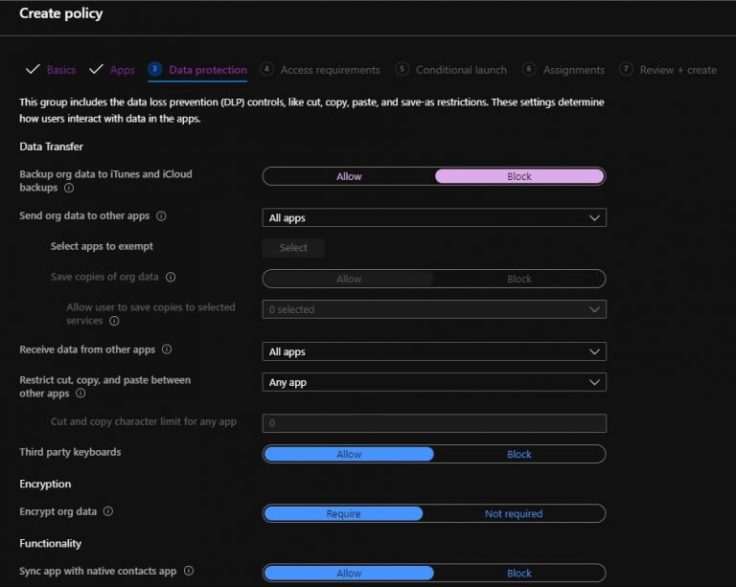The height and width of the screenshot is (587, 736).
Task: Click the Basics step checkmark icon
Action: click(32, 69)
